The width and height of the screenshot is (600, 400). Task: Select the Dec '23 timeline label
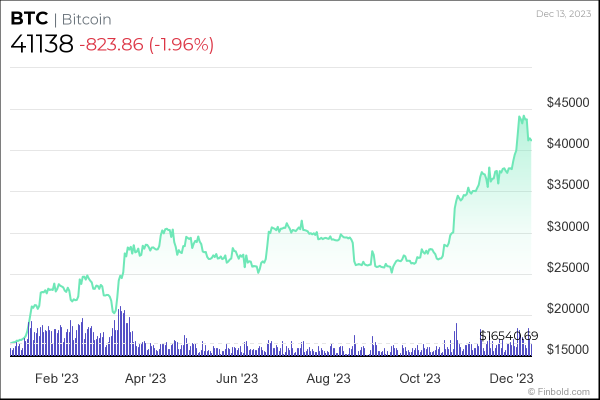[512, 378]
